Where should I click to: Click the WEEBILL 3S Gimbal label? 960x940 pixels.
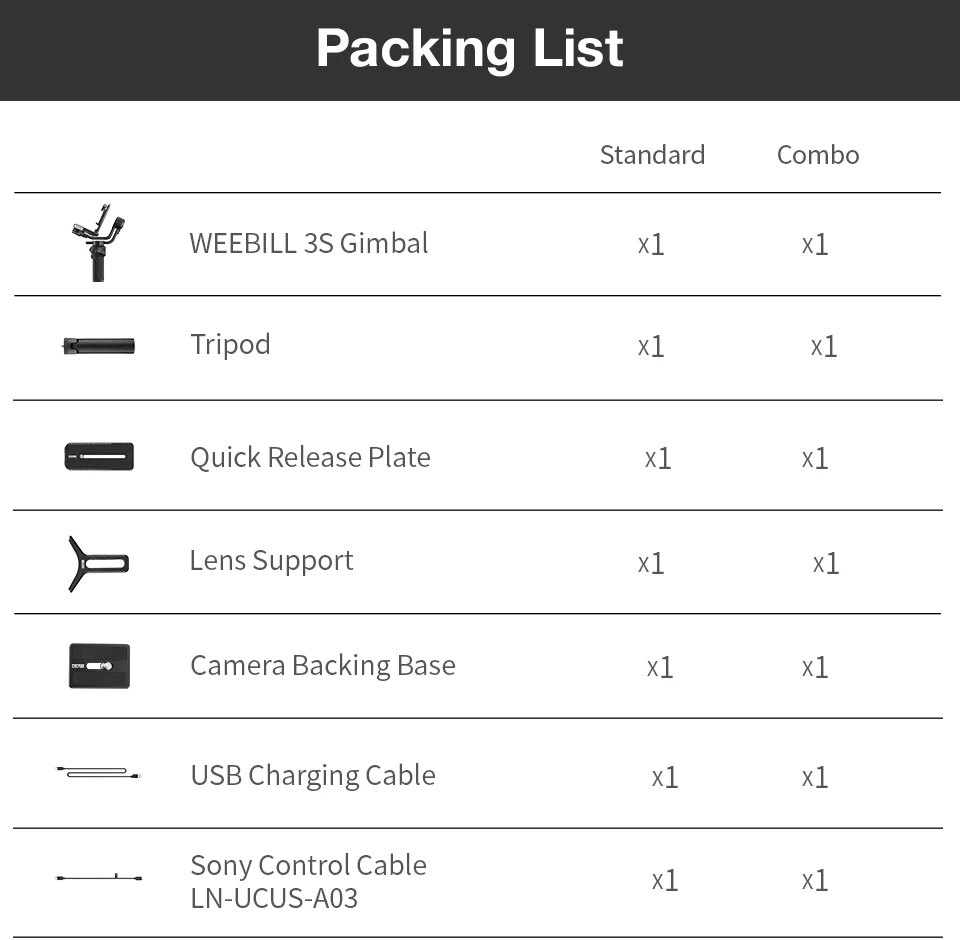click(x=309, y=243)
